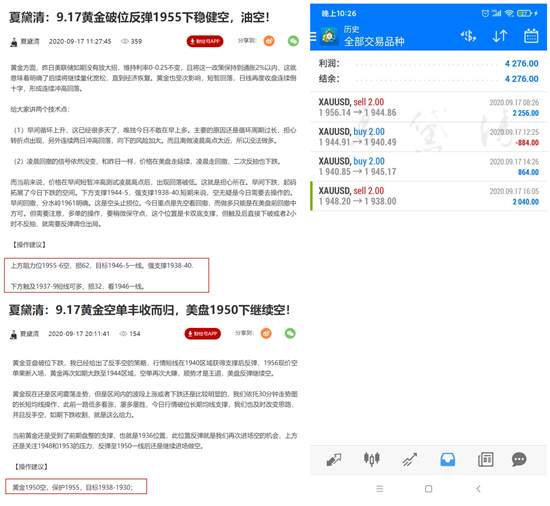Click the trade time 2020.09.17 08:26
The height and width of the screenshot is (506, 550).
coord(514,102)
